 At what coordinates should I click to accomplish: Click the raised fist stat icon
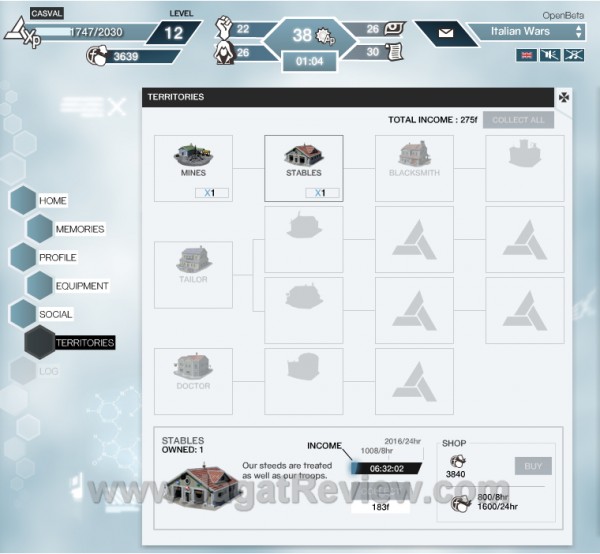click(x=224, y=27)
